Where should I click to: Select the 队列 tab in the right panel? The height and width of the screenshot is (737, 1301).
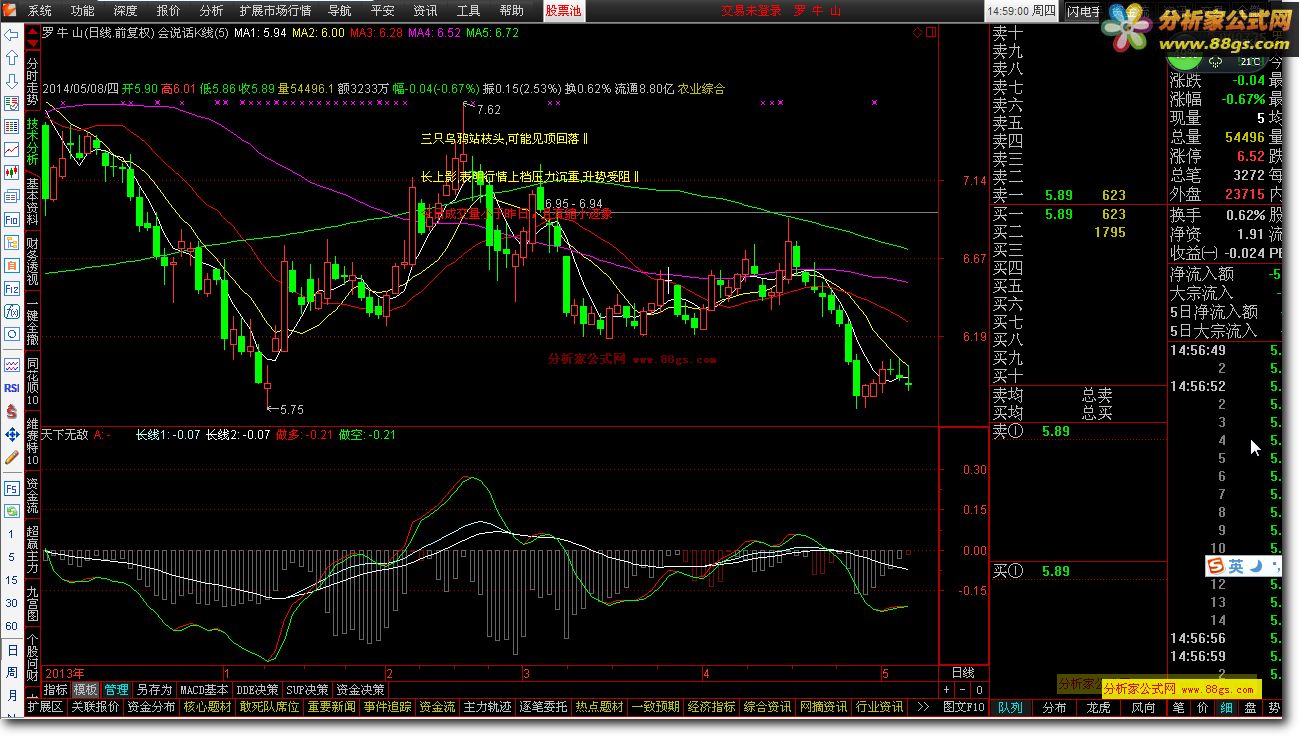point(1010,707)
